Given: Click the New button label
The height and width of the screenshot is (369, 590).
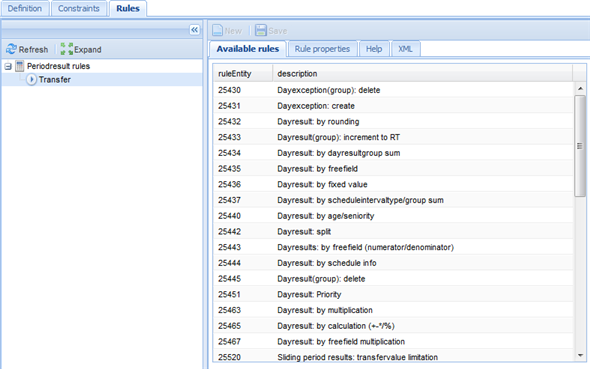Looking at the screenshot, I should pos(233,31).
